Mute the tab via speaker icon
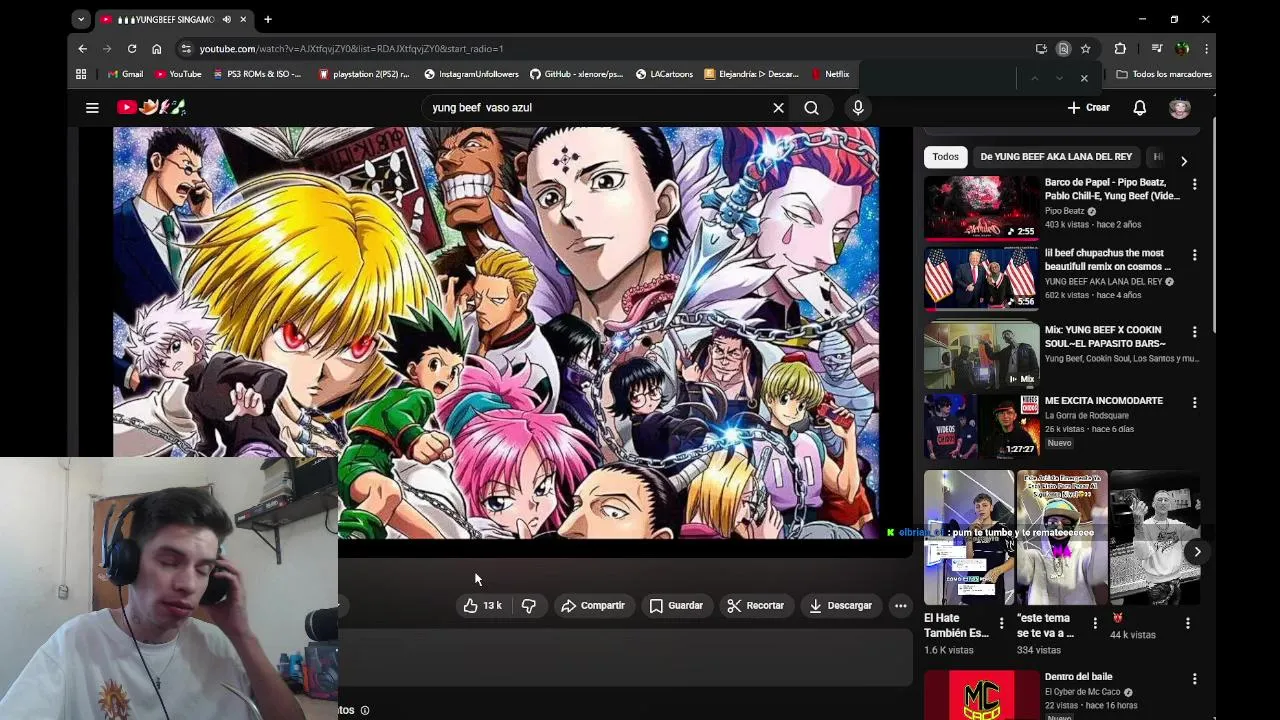This screenshot has height=720, width=1280. point(227,19)
